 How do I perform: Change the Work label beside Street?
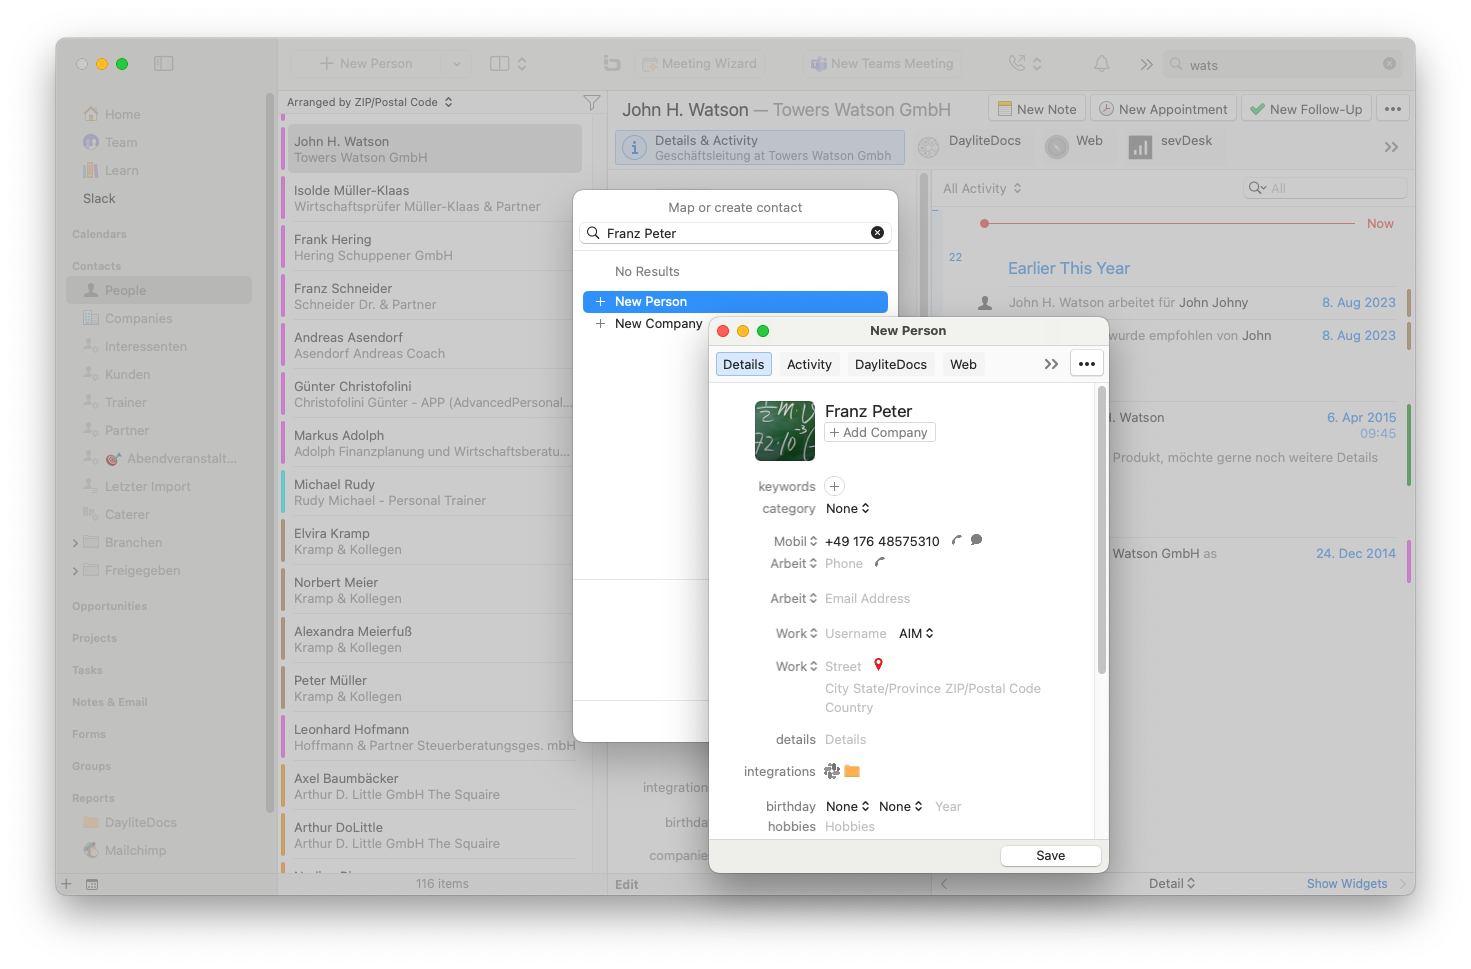[x=796, y=667]
